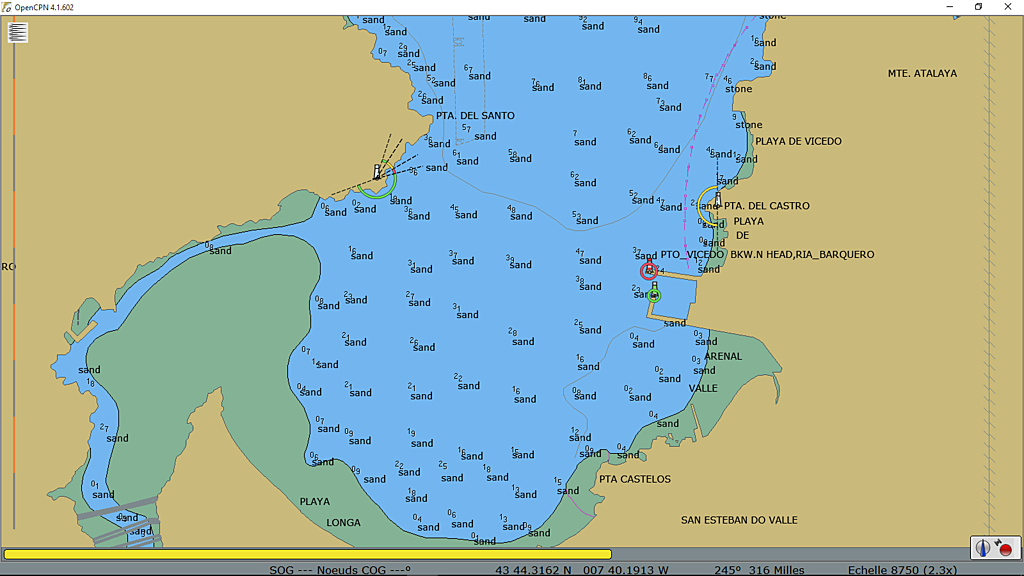Click the bearing and distance readout
Screen dimensions: 1024x576
(759, 570)
